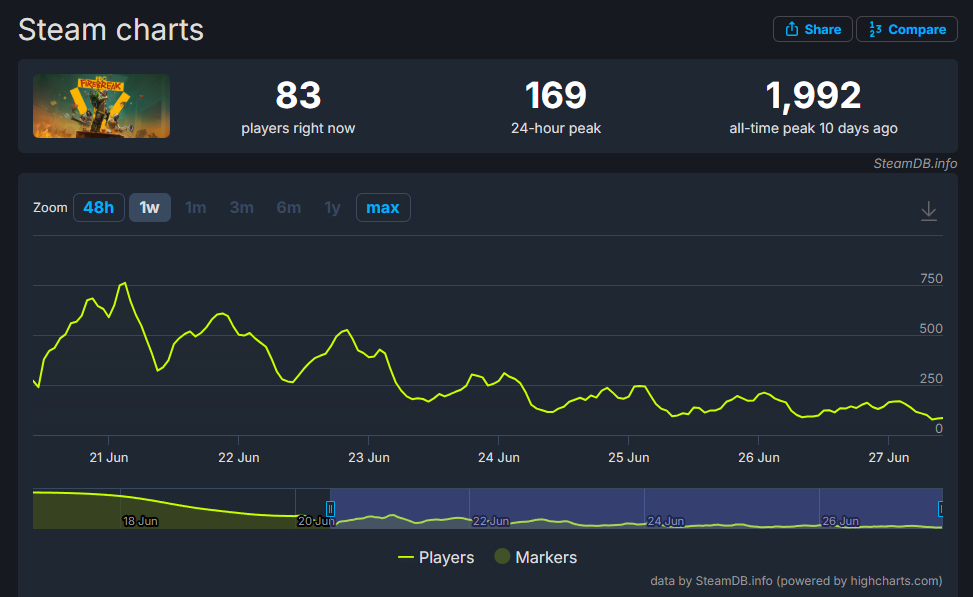Click the Share button

(x=812, y=29)
